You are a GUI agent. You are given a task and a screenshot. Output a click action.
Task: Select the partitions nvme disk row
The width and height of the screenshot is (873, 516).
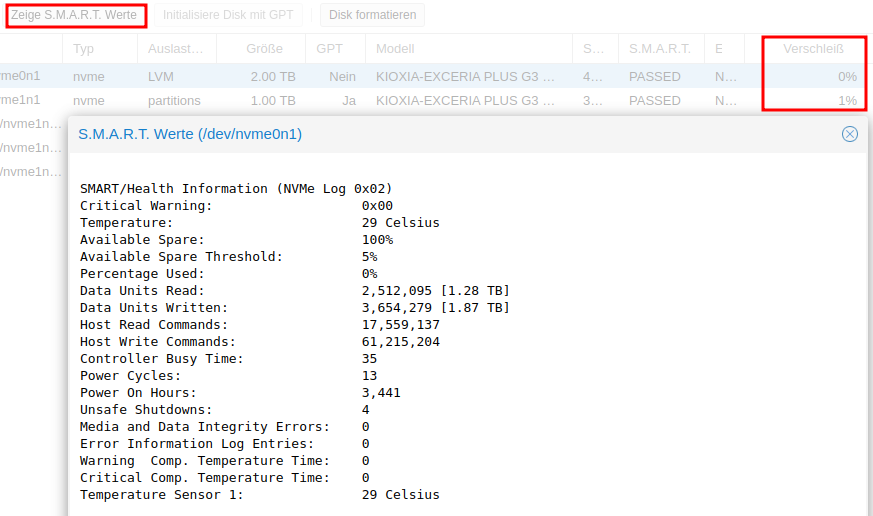pyautogui.click(x=174, y=101)
